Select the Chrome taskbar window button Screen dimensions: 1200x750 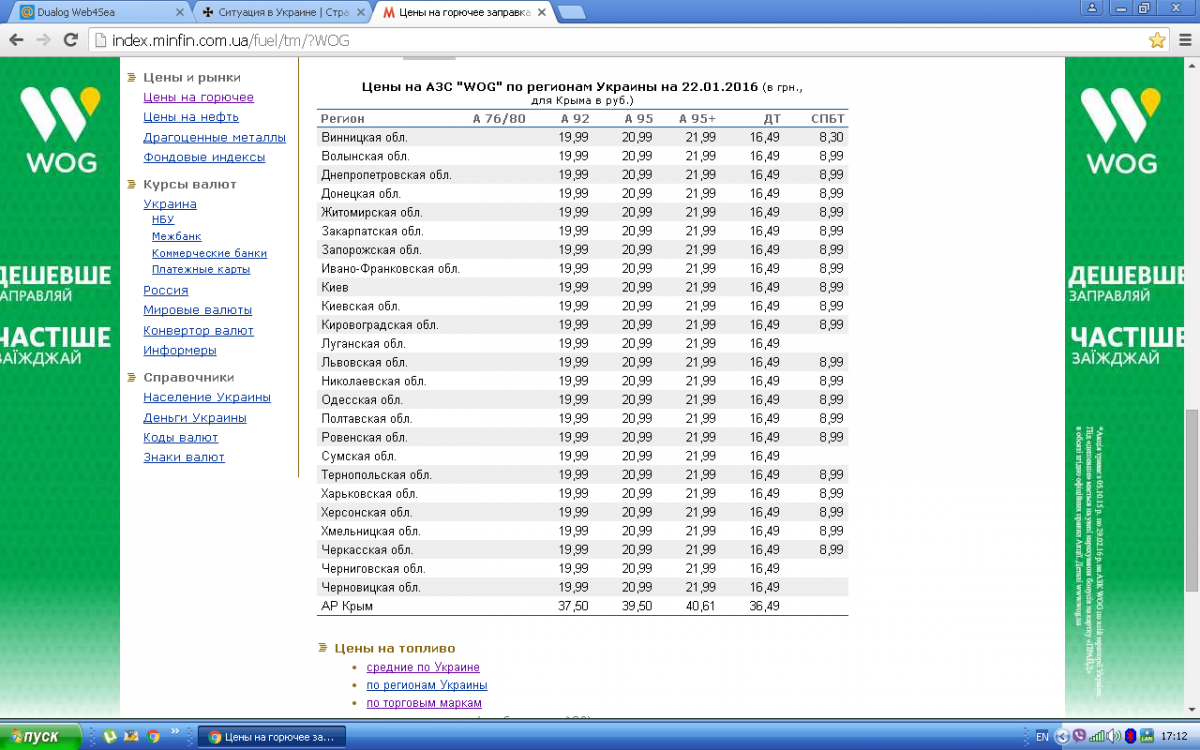click(x=272, y=737)
